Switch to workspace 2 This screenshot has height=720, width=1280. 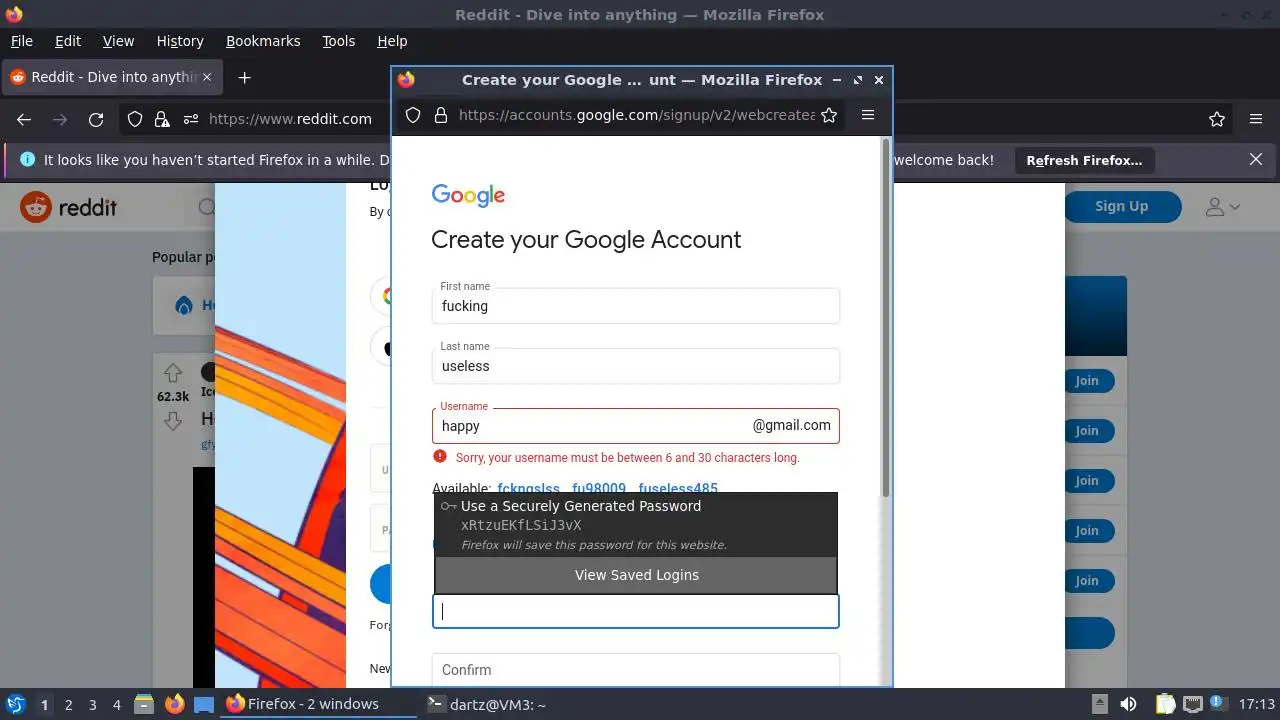[68, 704]
